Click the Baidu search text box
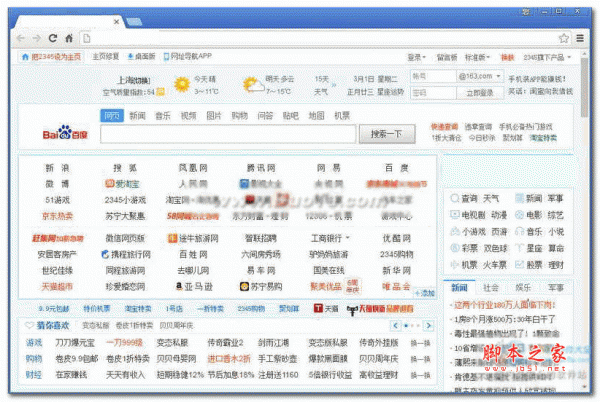The image size is (600, 402). [228, 134]
